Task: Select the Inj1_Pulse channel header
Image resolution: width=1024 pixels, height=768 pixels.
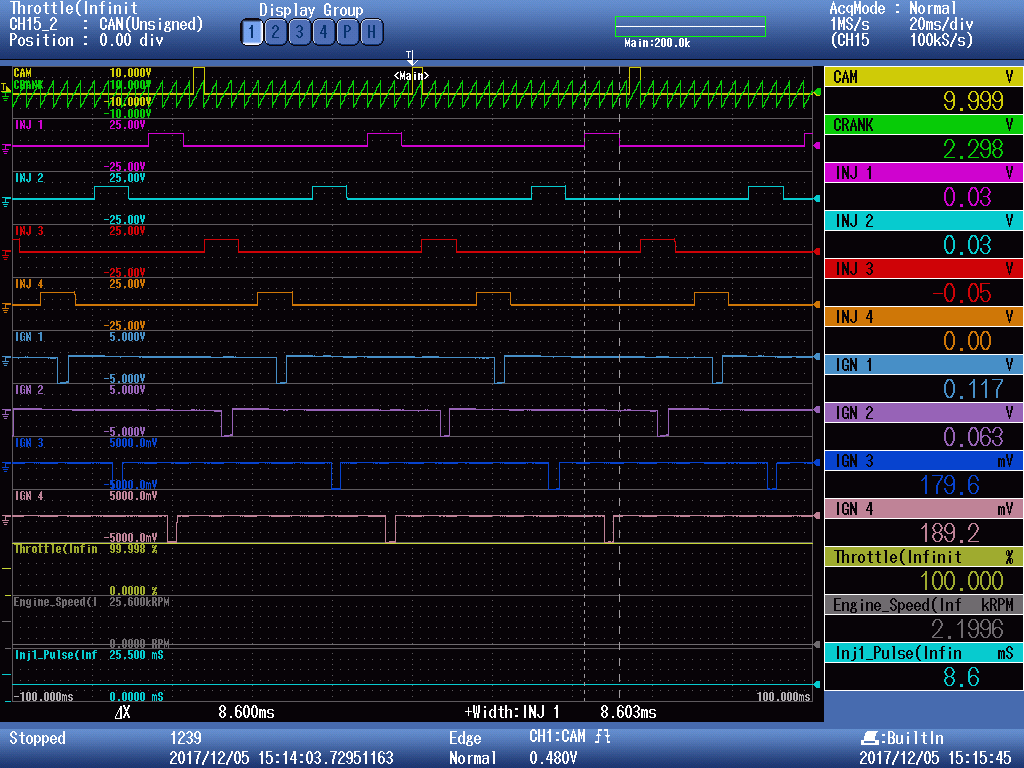Action: (923, 653)
